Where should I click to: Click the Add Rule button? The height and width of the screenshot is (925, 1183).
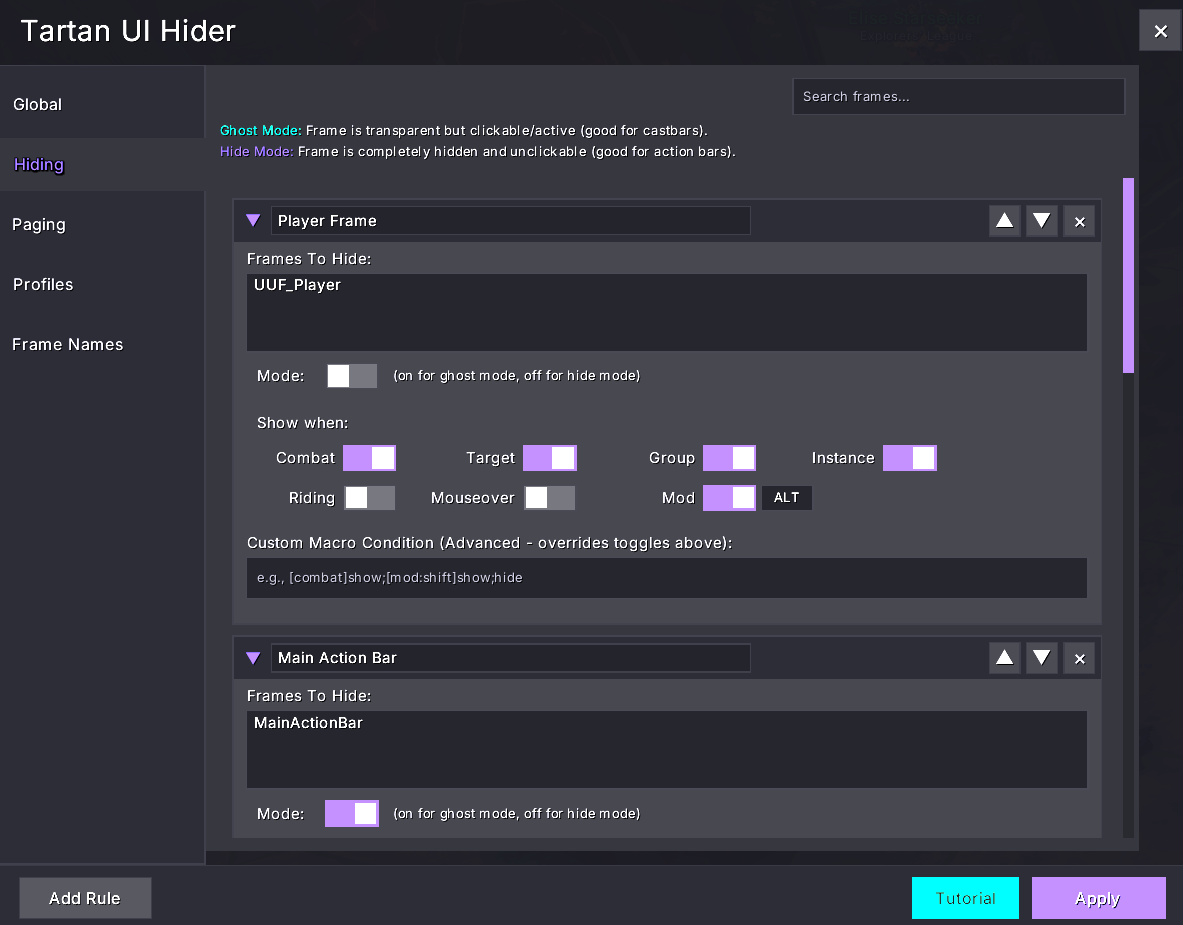coord(85,898)
